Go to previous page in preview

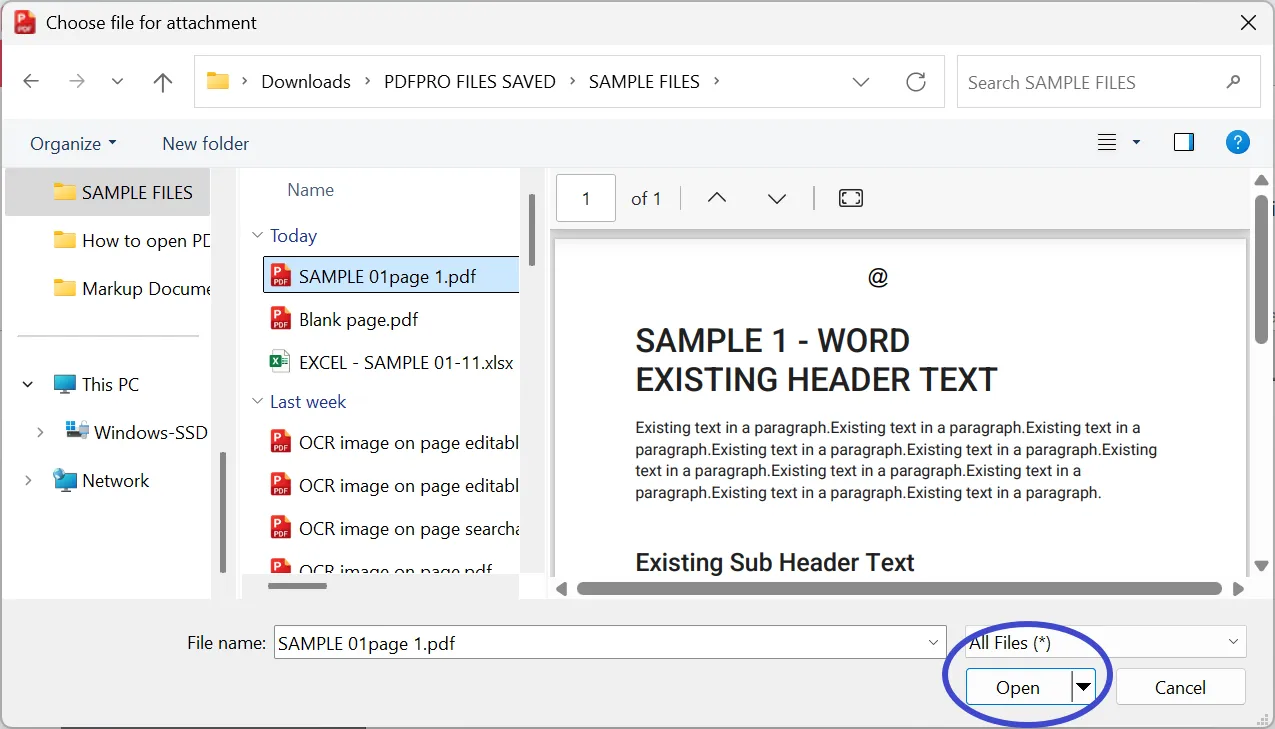pyautogui.click(x=716, y=198)
